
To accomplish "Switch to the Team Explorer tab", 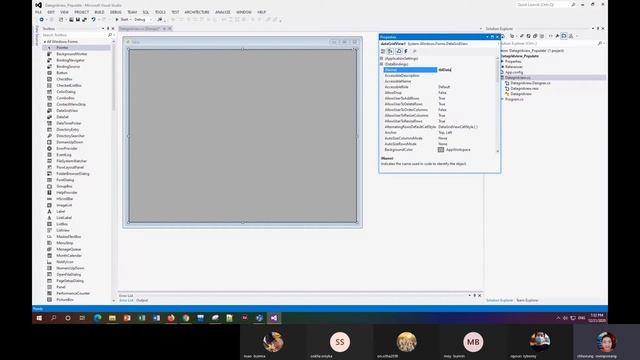I will pos(527,300).
